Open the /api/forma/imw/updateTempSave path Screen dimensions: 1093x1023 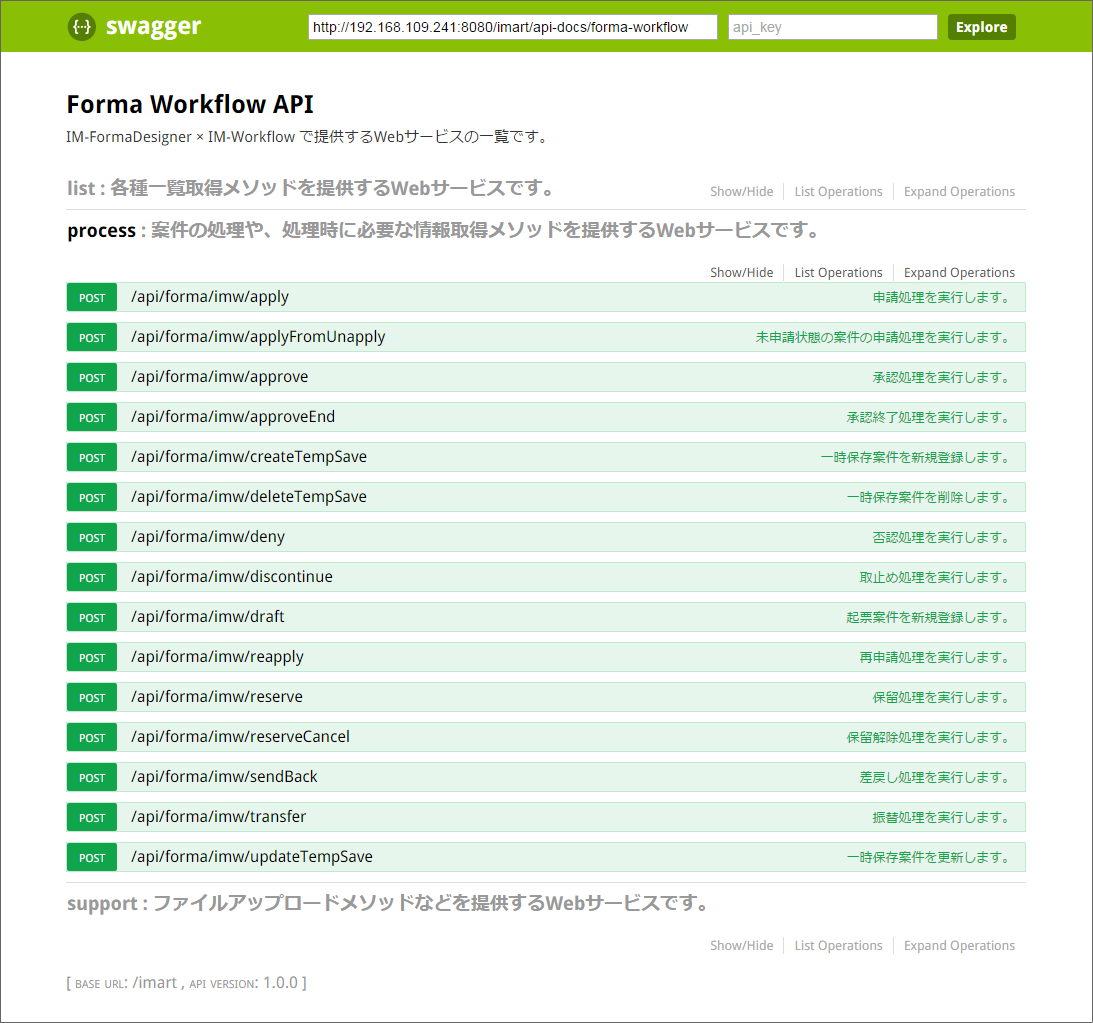coord(252,856)
